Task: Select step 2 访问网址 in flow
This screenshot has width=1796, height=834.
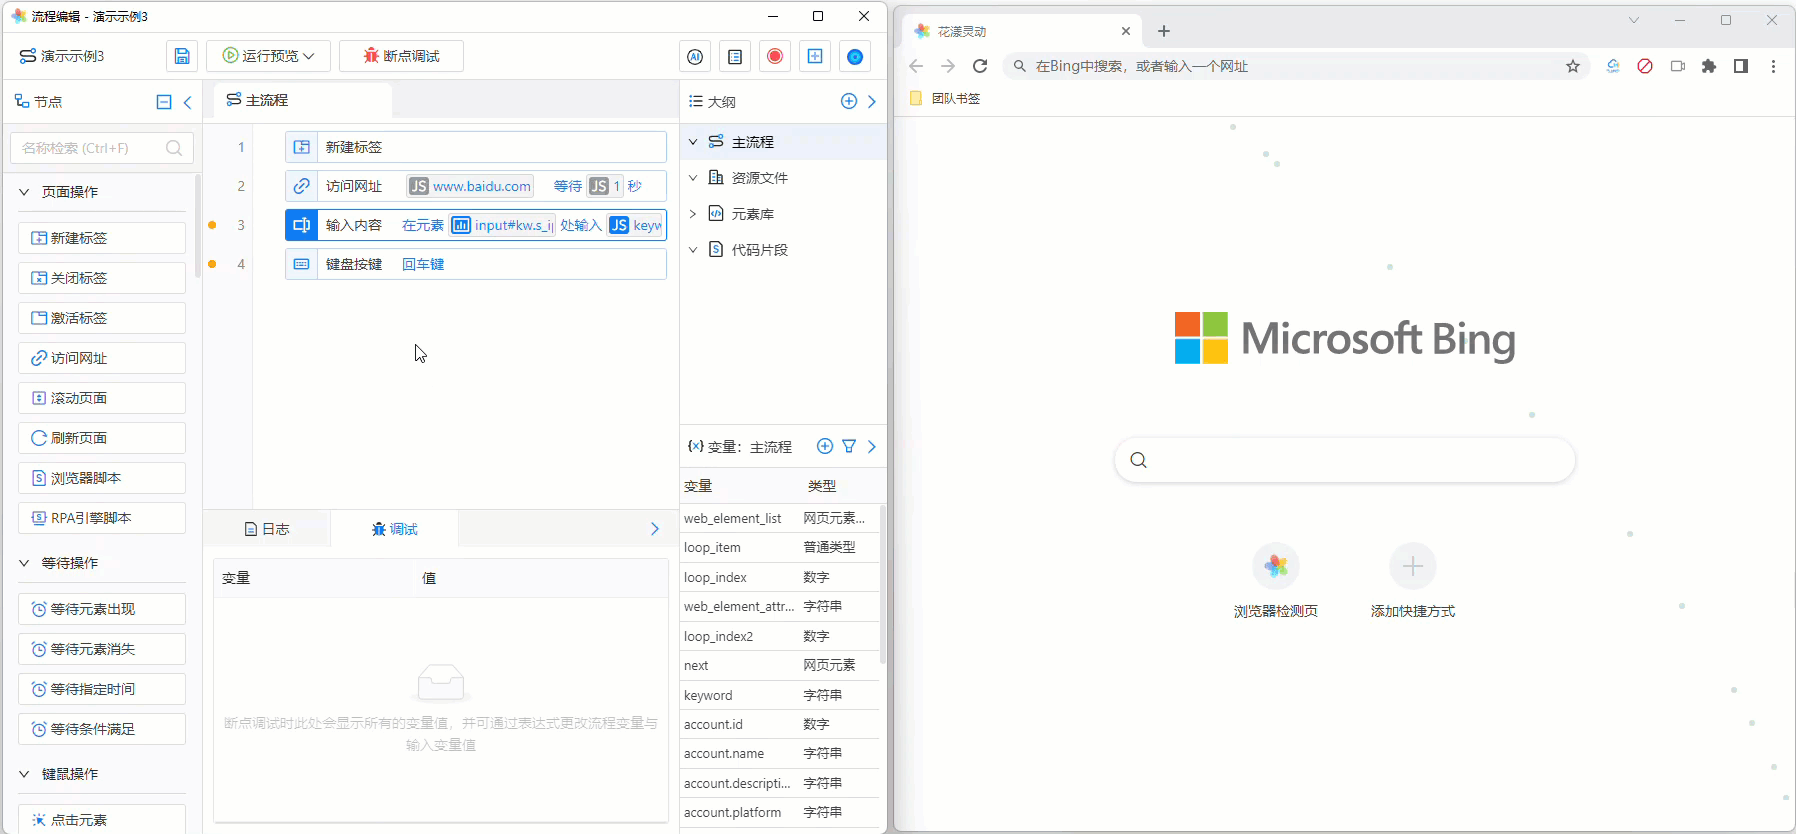Action: (476, 186)
